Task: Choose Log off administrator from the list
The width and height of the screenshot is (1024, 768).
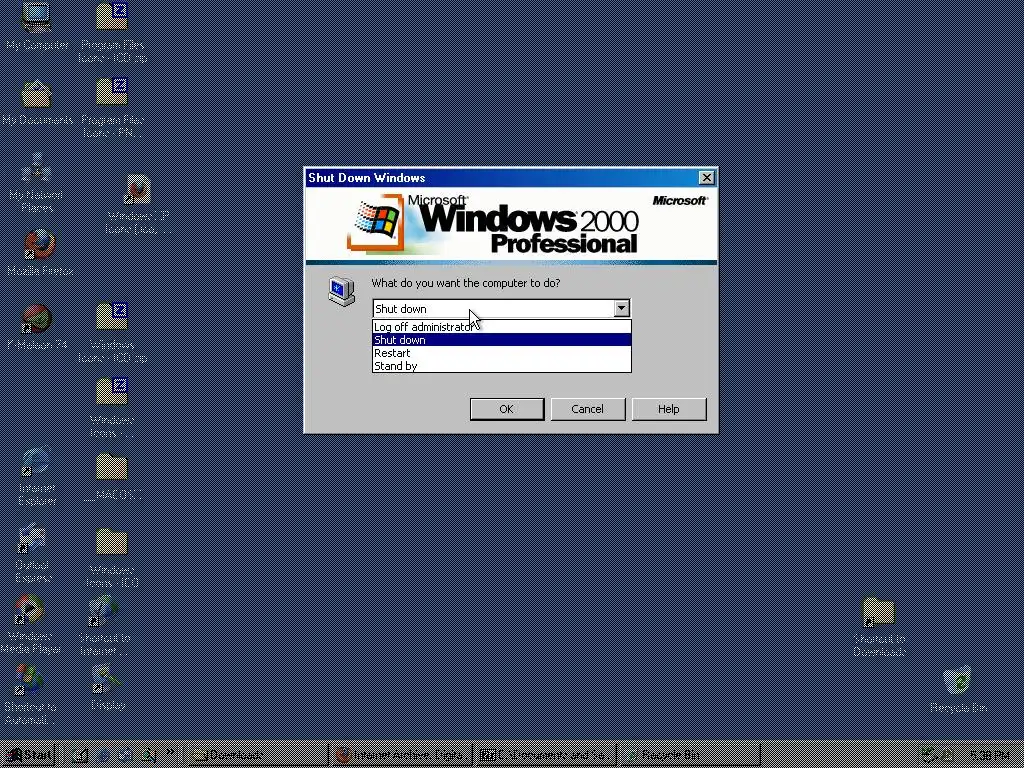Action: [502, 327]
